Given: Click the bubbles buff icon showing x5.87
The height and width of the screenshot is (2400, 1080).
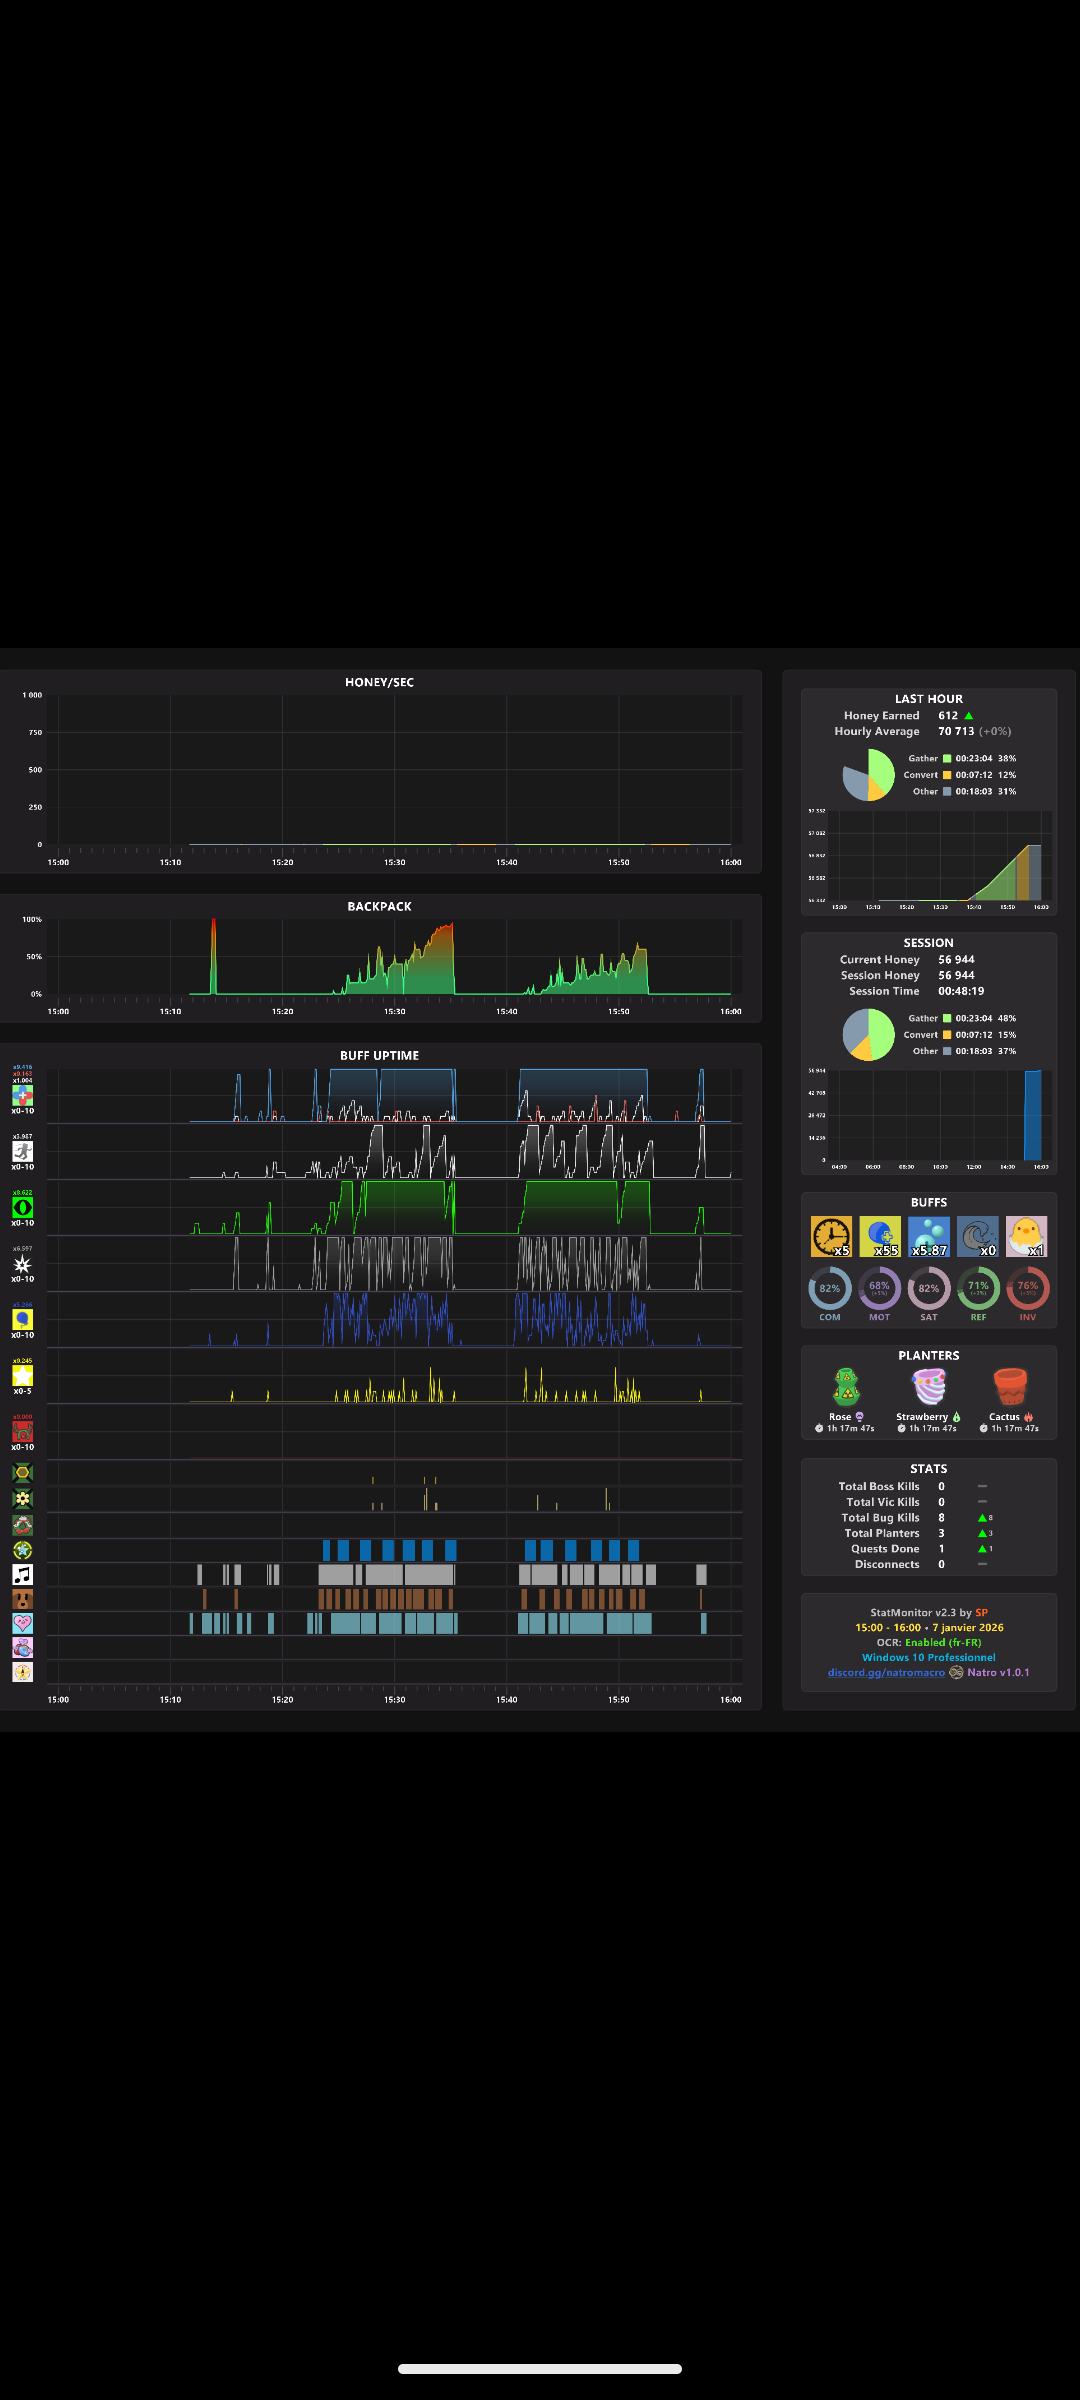Looking at the screenshot, I should tap(929, 1236).
